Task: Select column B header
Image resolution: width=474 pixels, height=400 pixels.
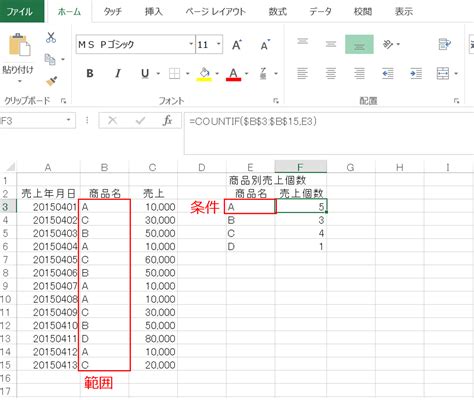Action: [x=105, y=167]
